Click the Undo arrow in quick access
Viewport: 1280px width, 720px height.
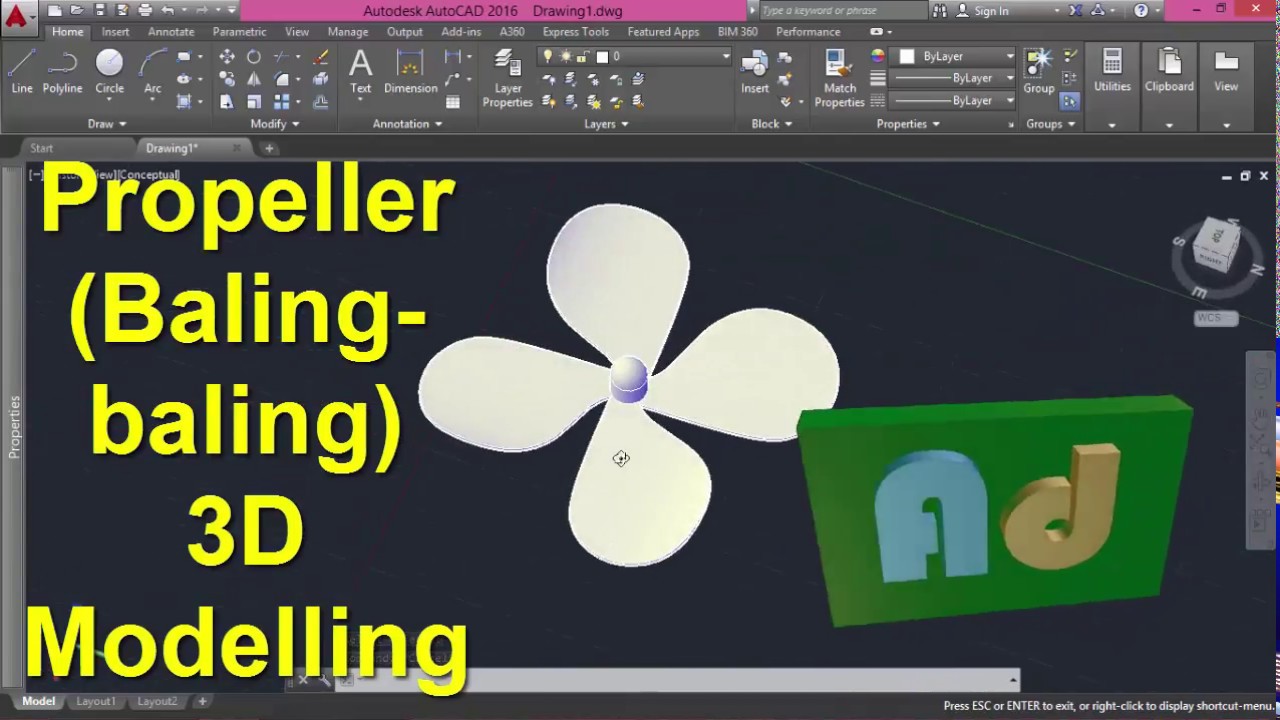coord(167,10)
